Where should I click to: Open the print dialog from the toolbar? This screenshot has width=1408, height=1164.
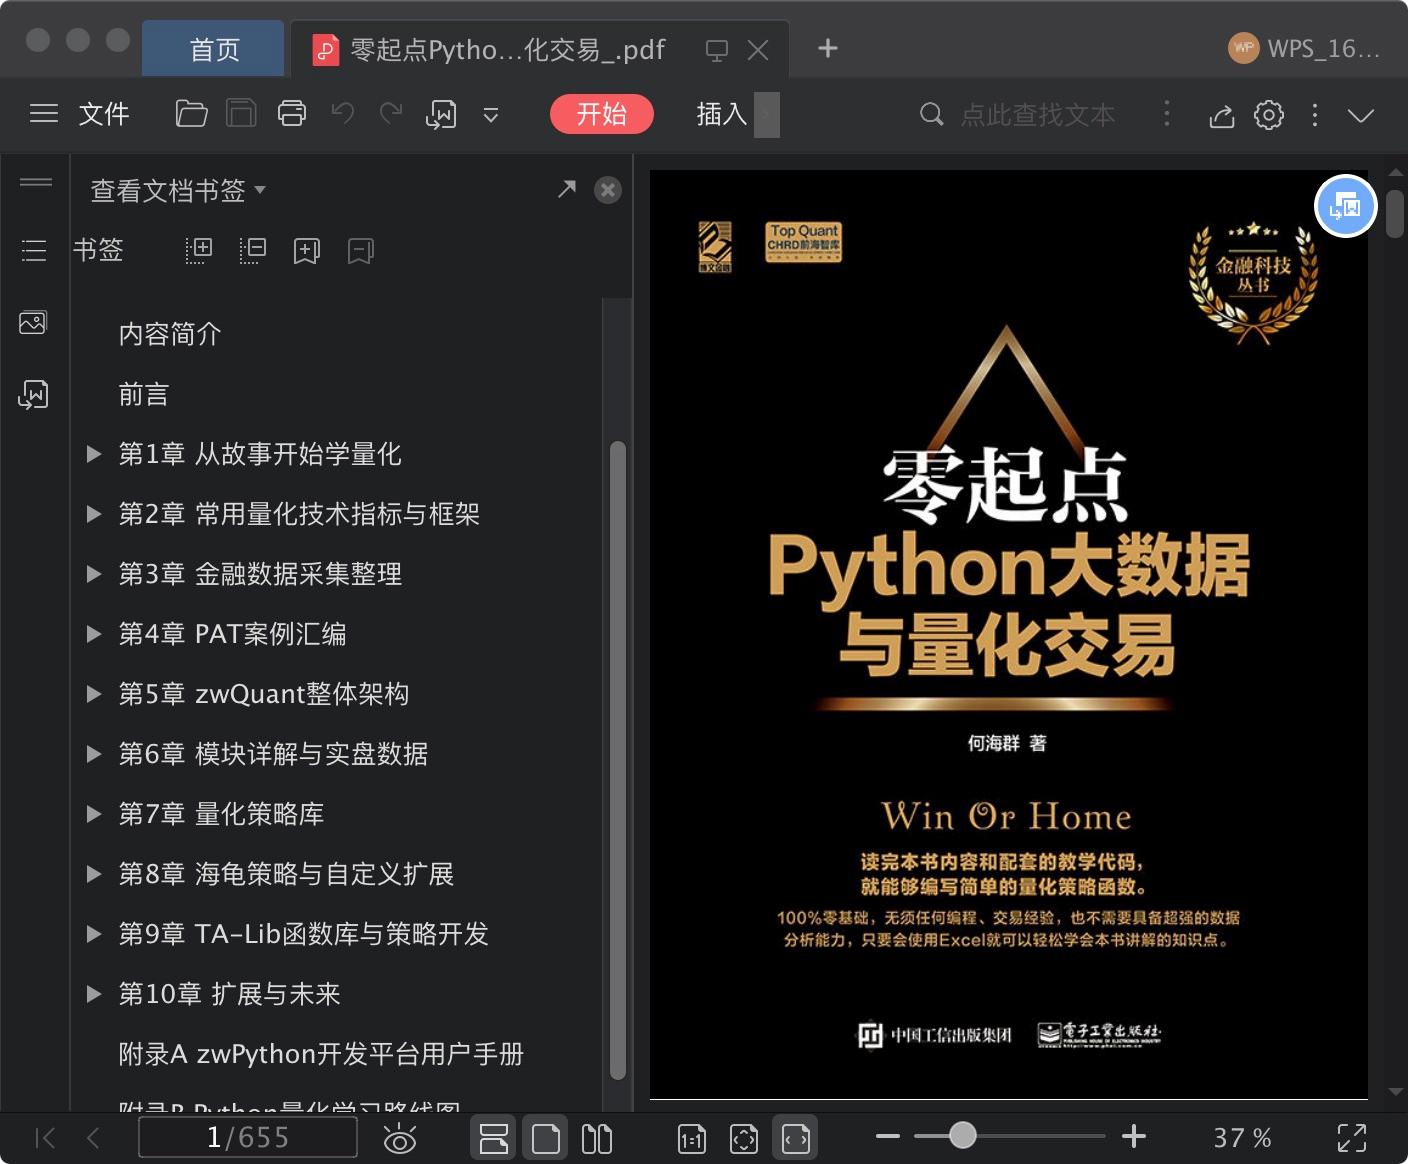[291, 114]
